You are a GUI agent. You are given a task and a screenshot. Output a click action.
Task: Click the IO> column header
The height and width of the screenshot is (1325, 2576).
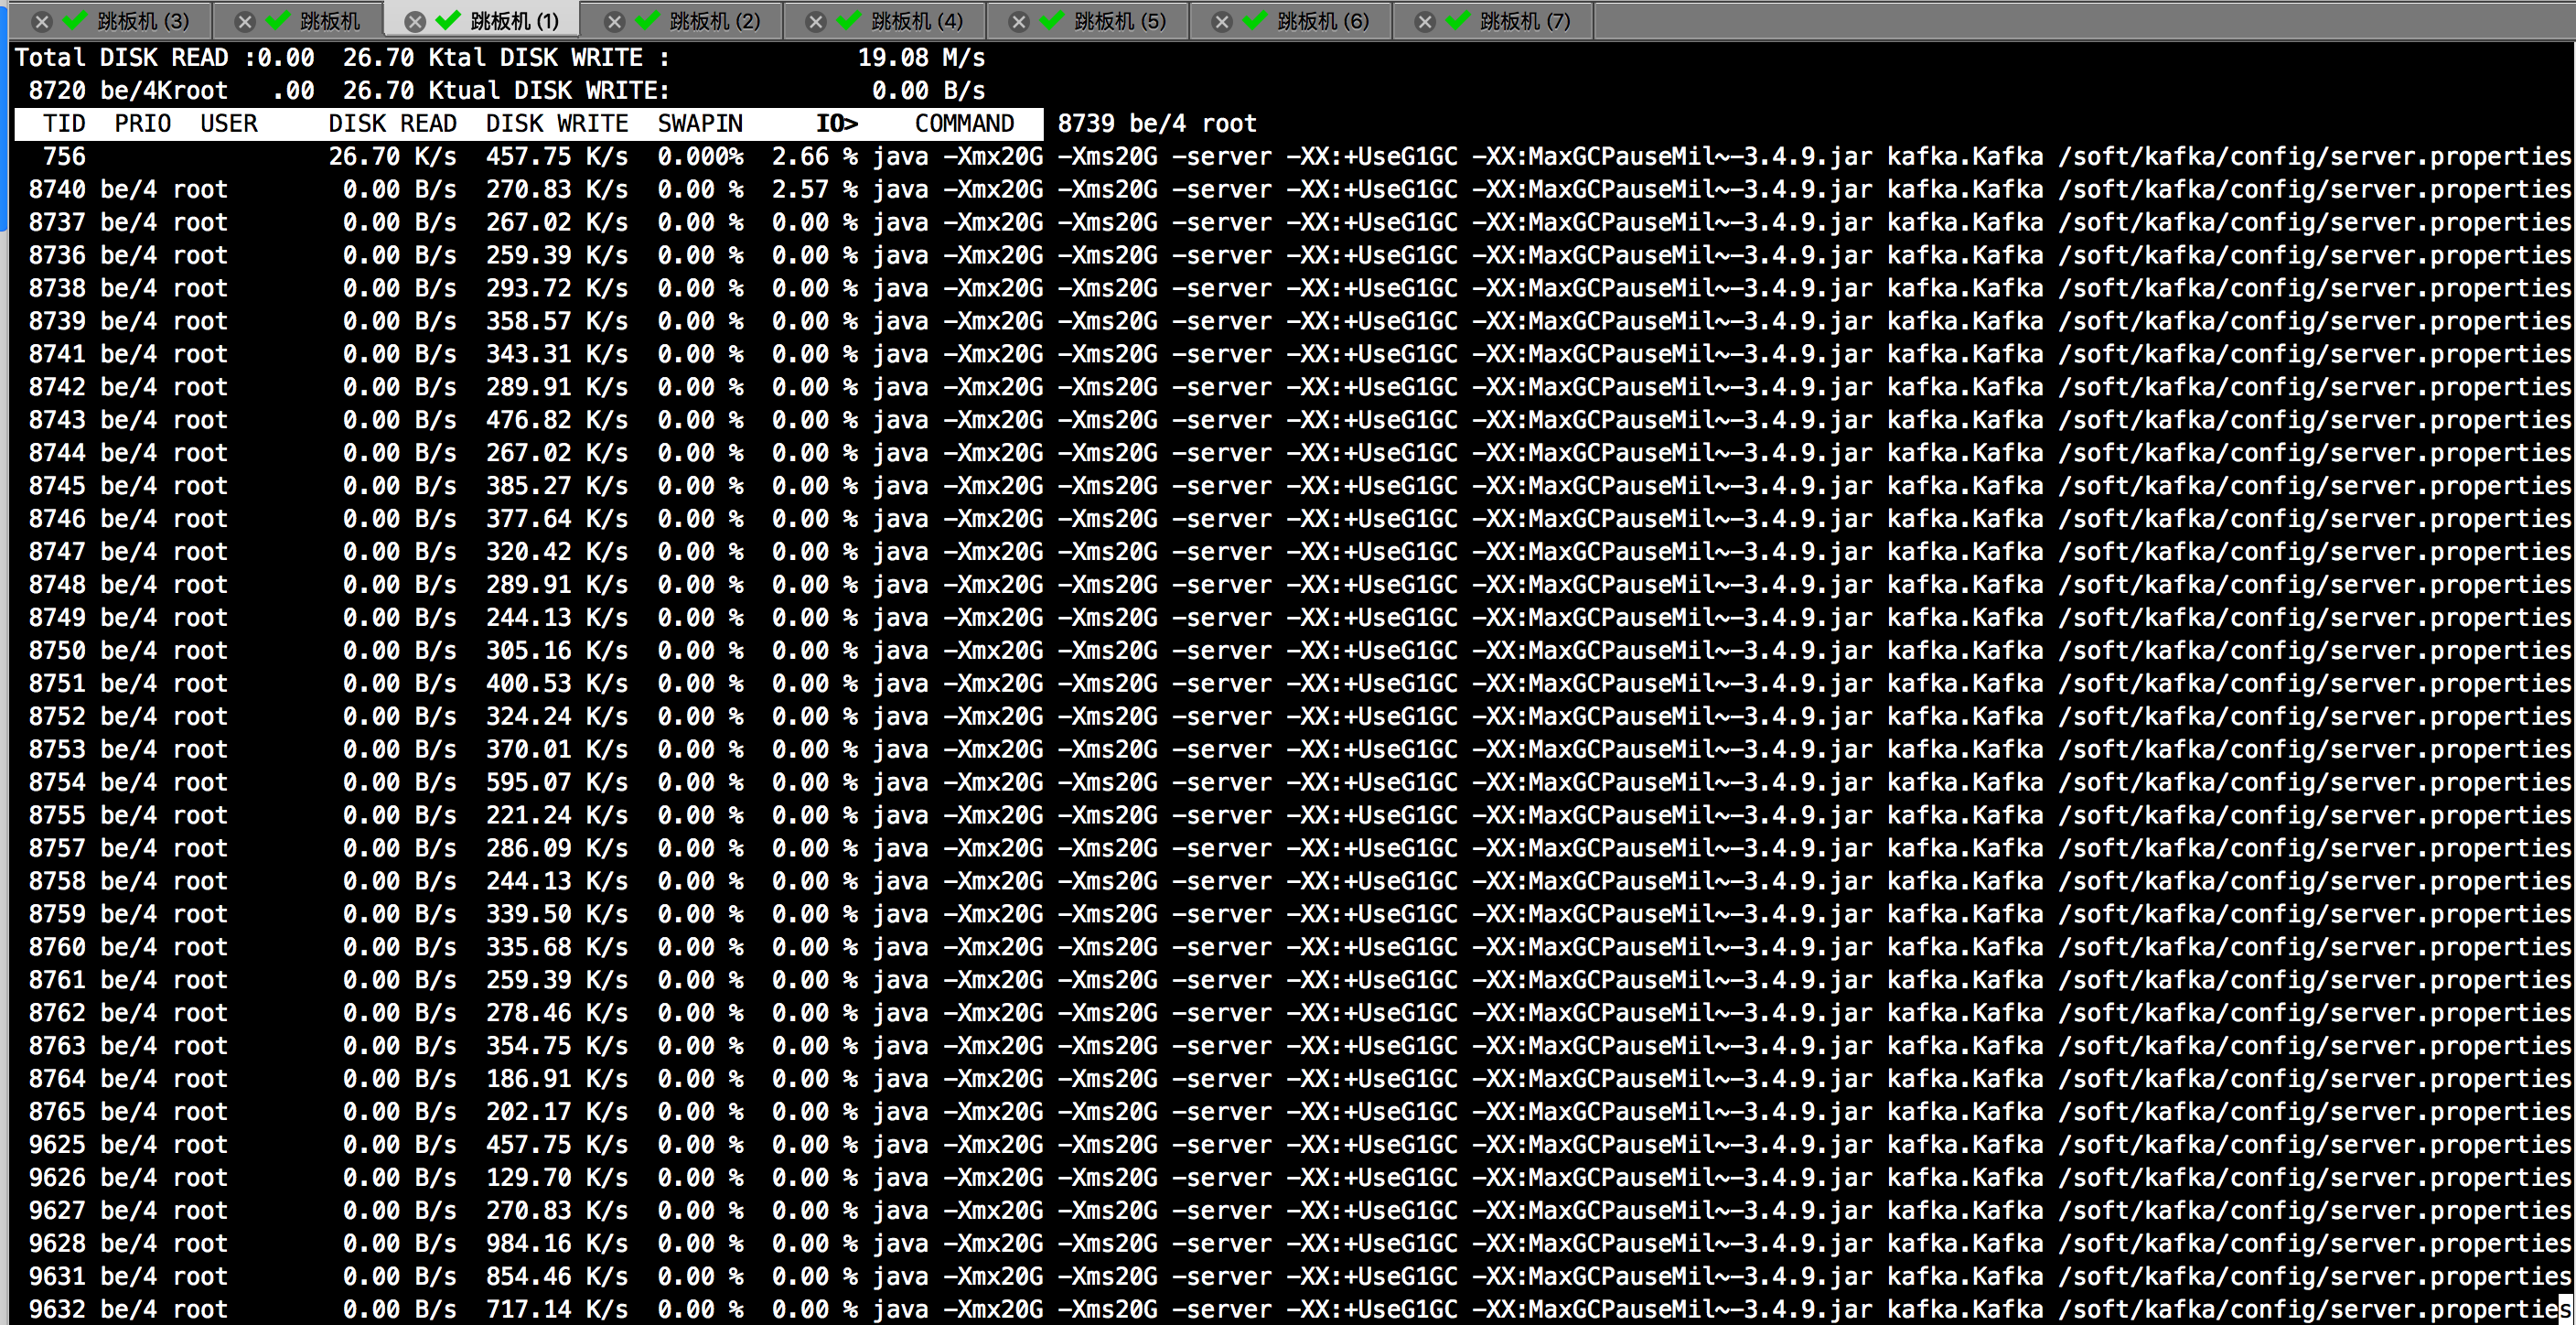(x=836, y=124)
